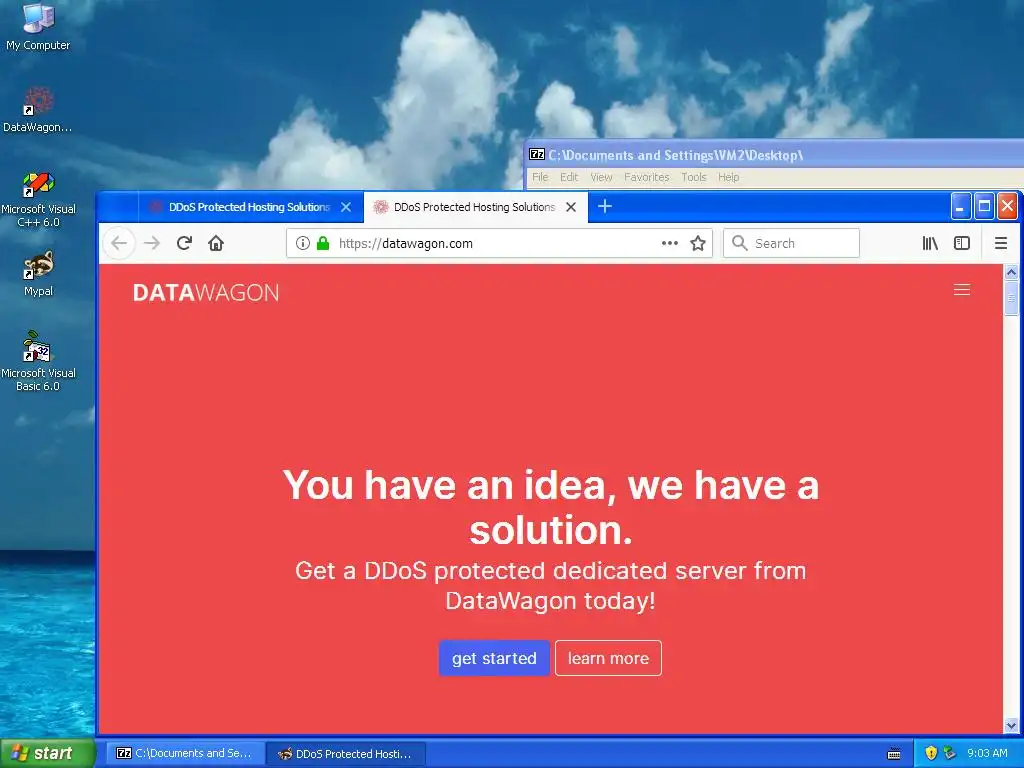This screenshot has height=768, width=1024.
Task: Click into the browser Search box
Action: point(791,244)
